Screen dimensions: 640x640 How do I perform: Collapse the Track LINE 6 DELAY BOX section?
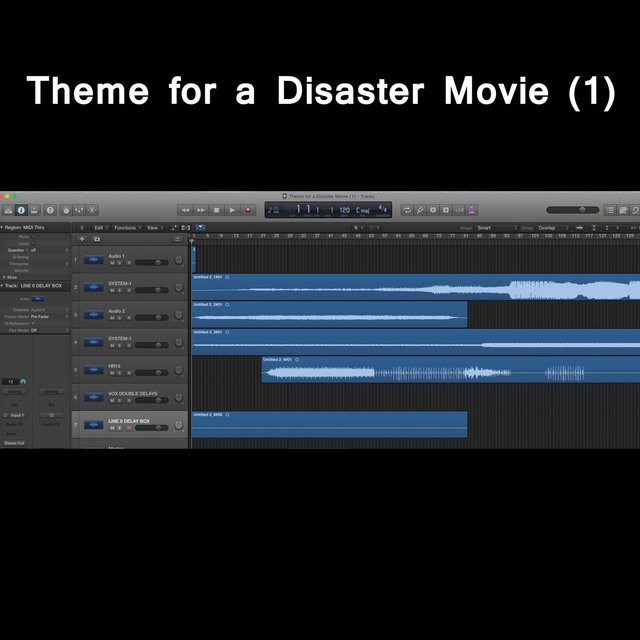pos(2,286)
